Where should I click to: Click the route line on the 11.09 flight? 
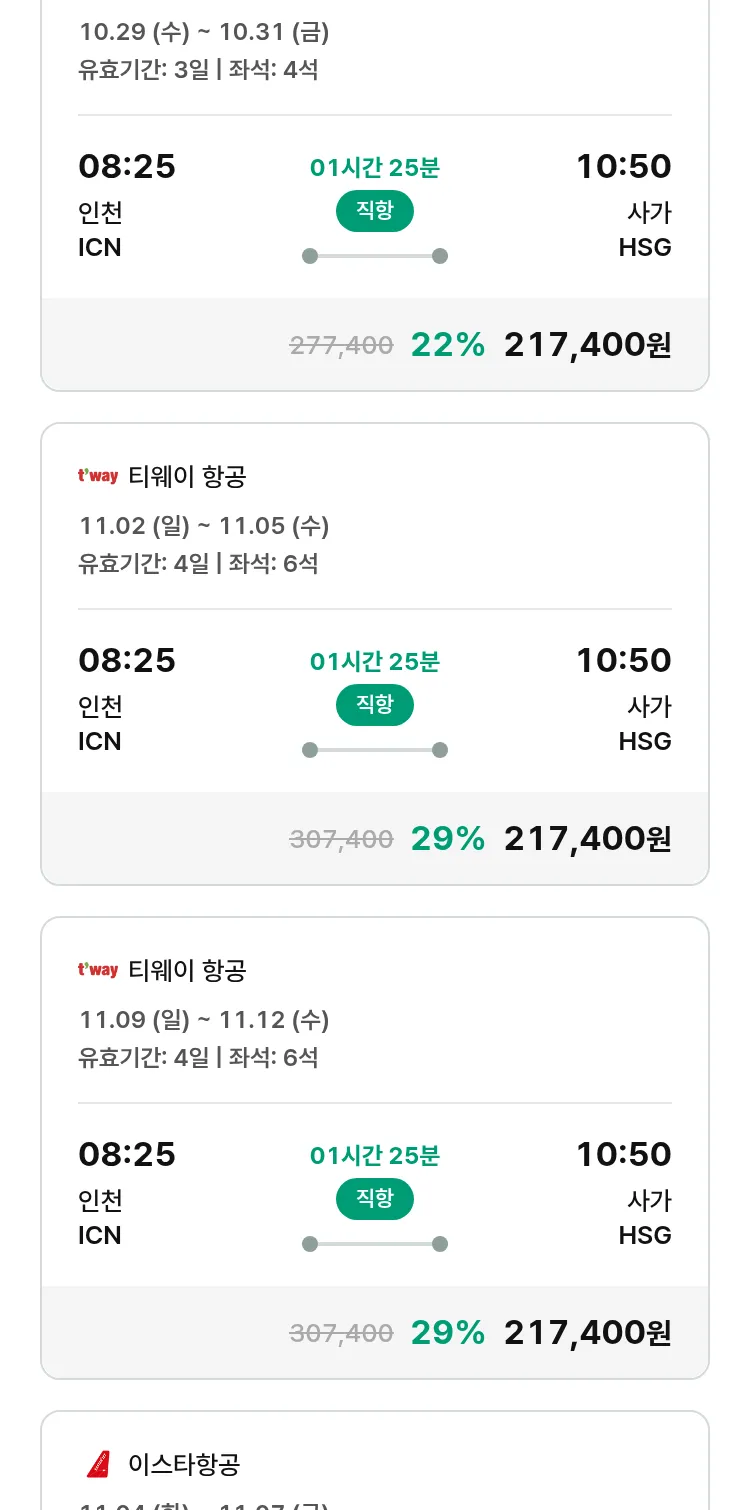tap(374, 1244)
